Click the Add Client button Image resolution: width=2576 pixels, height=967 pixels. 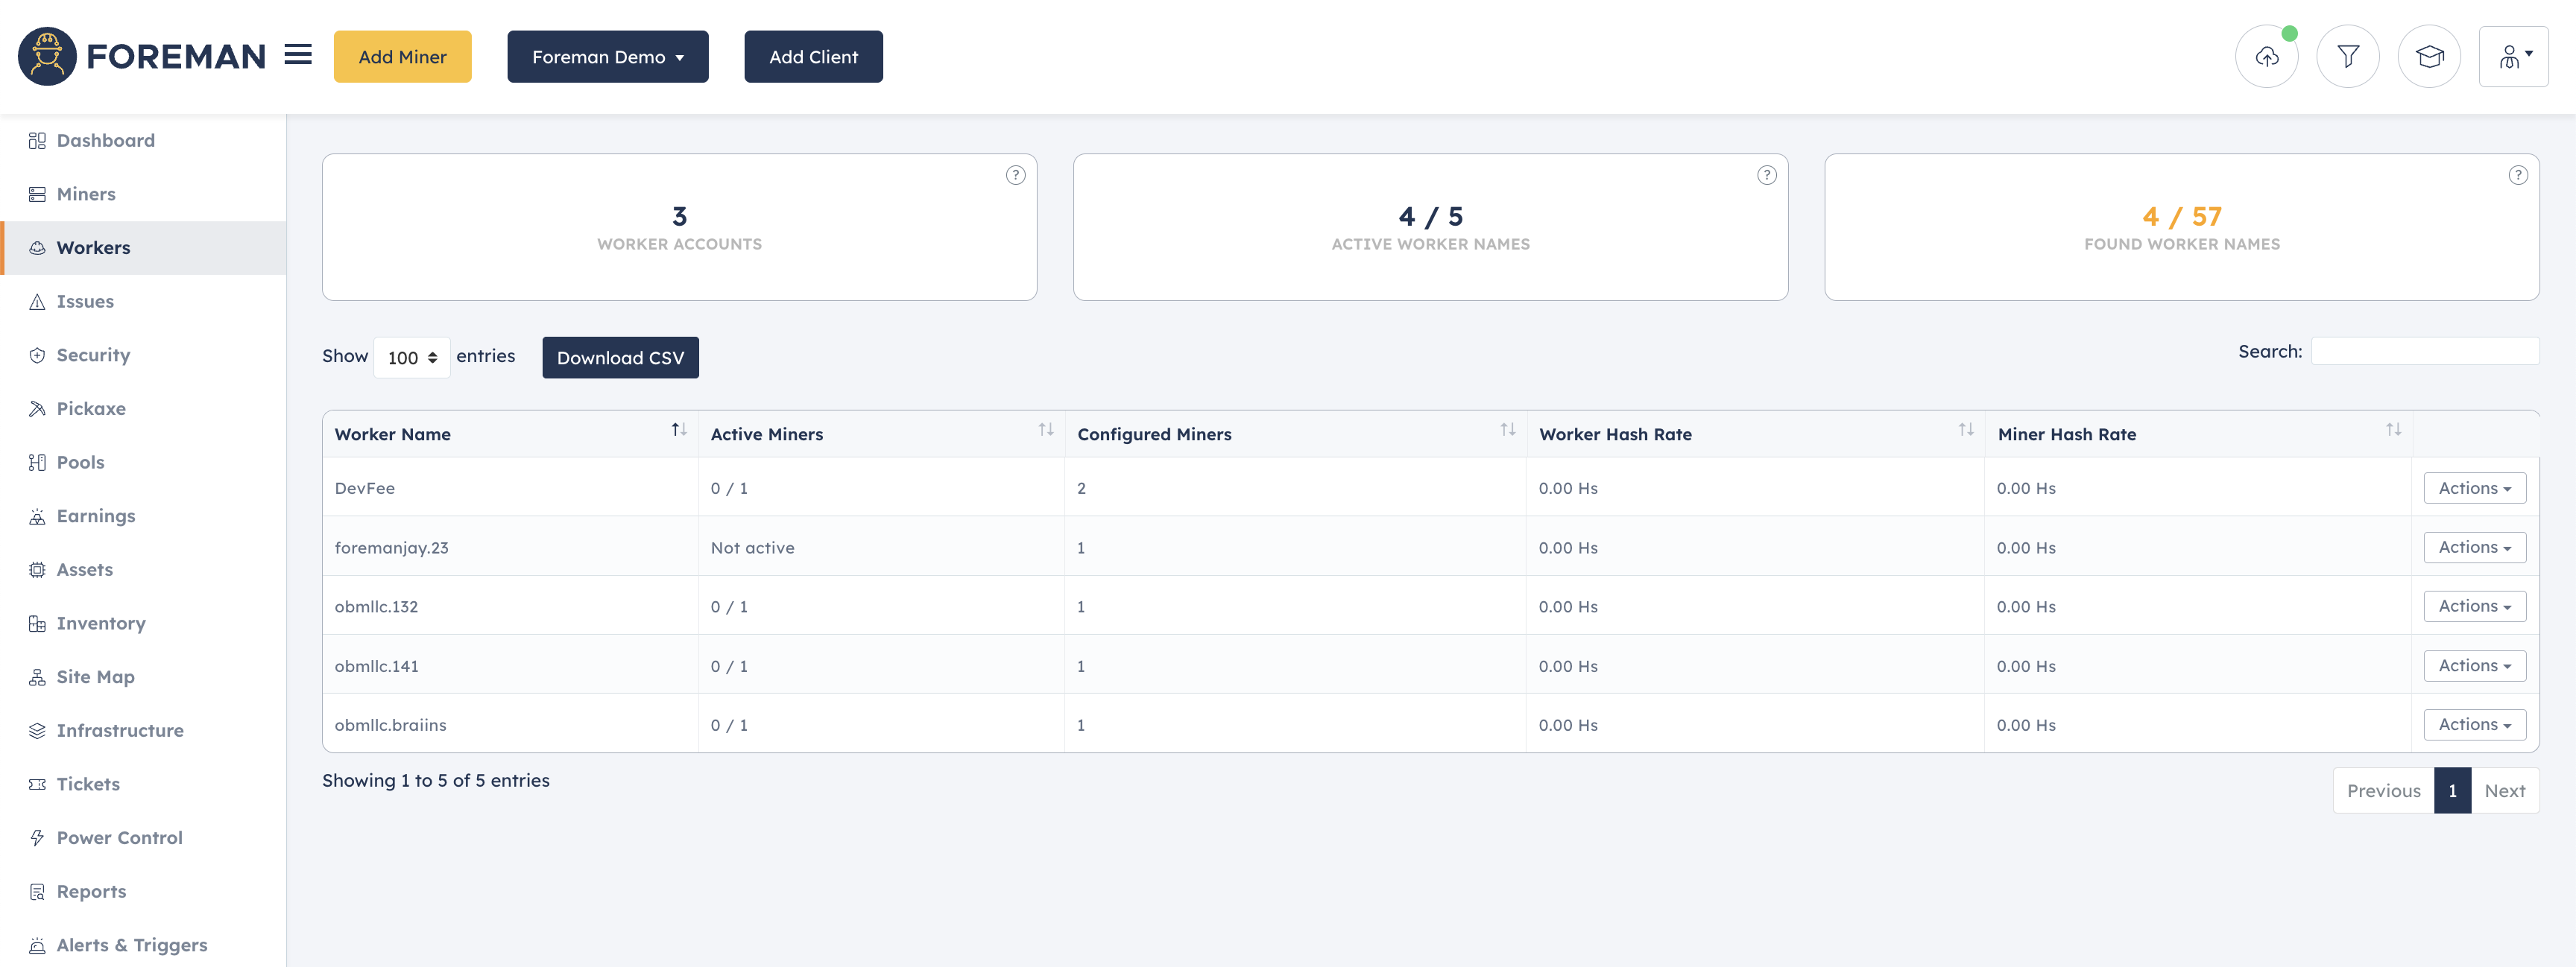pyautogui.click(x=813, y=57)
